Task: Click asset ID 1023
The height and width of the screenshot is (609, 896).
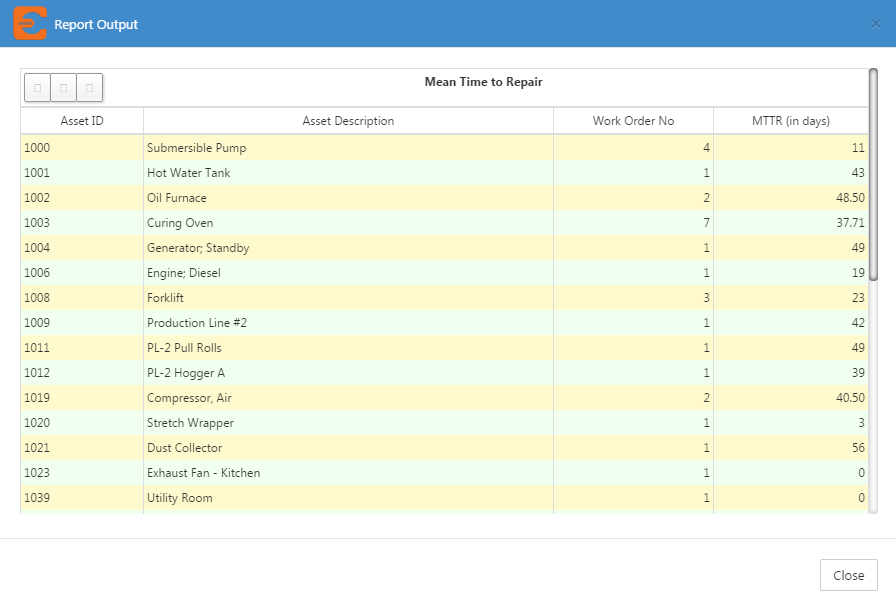Action: pyautogui.click(x=37, y=473)
